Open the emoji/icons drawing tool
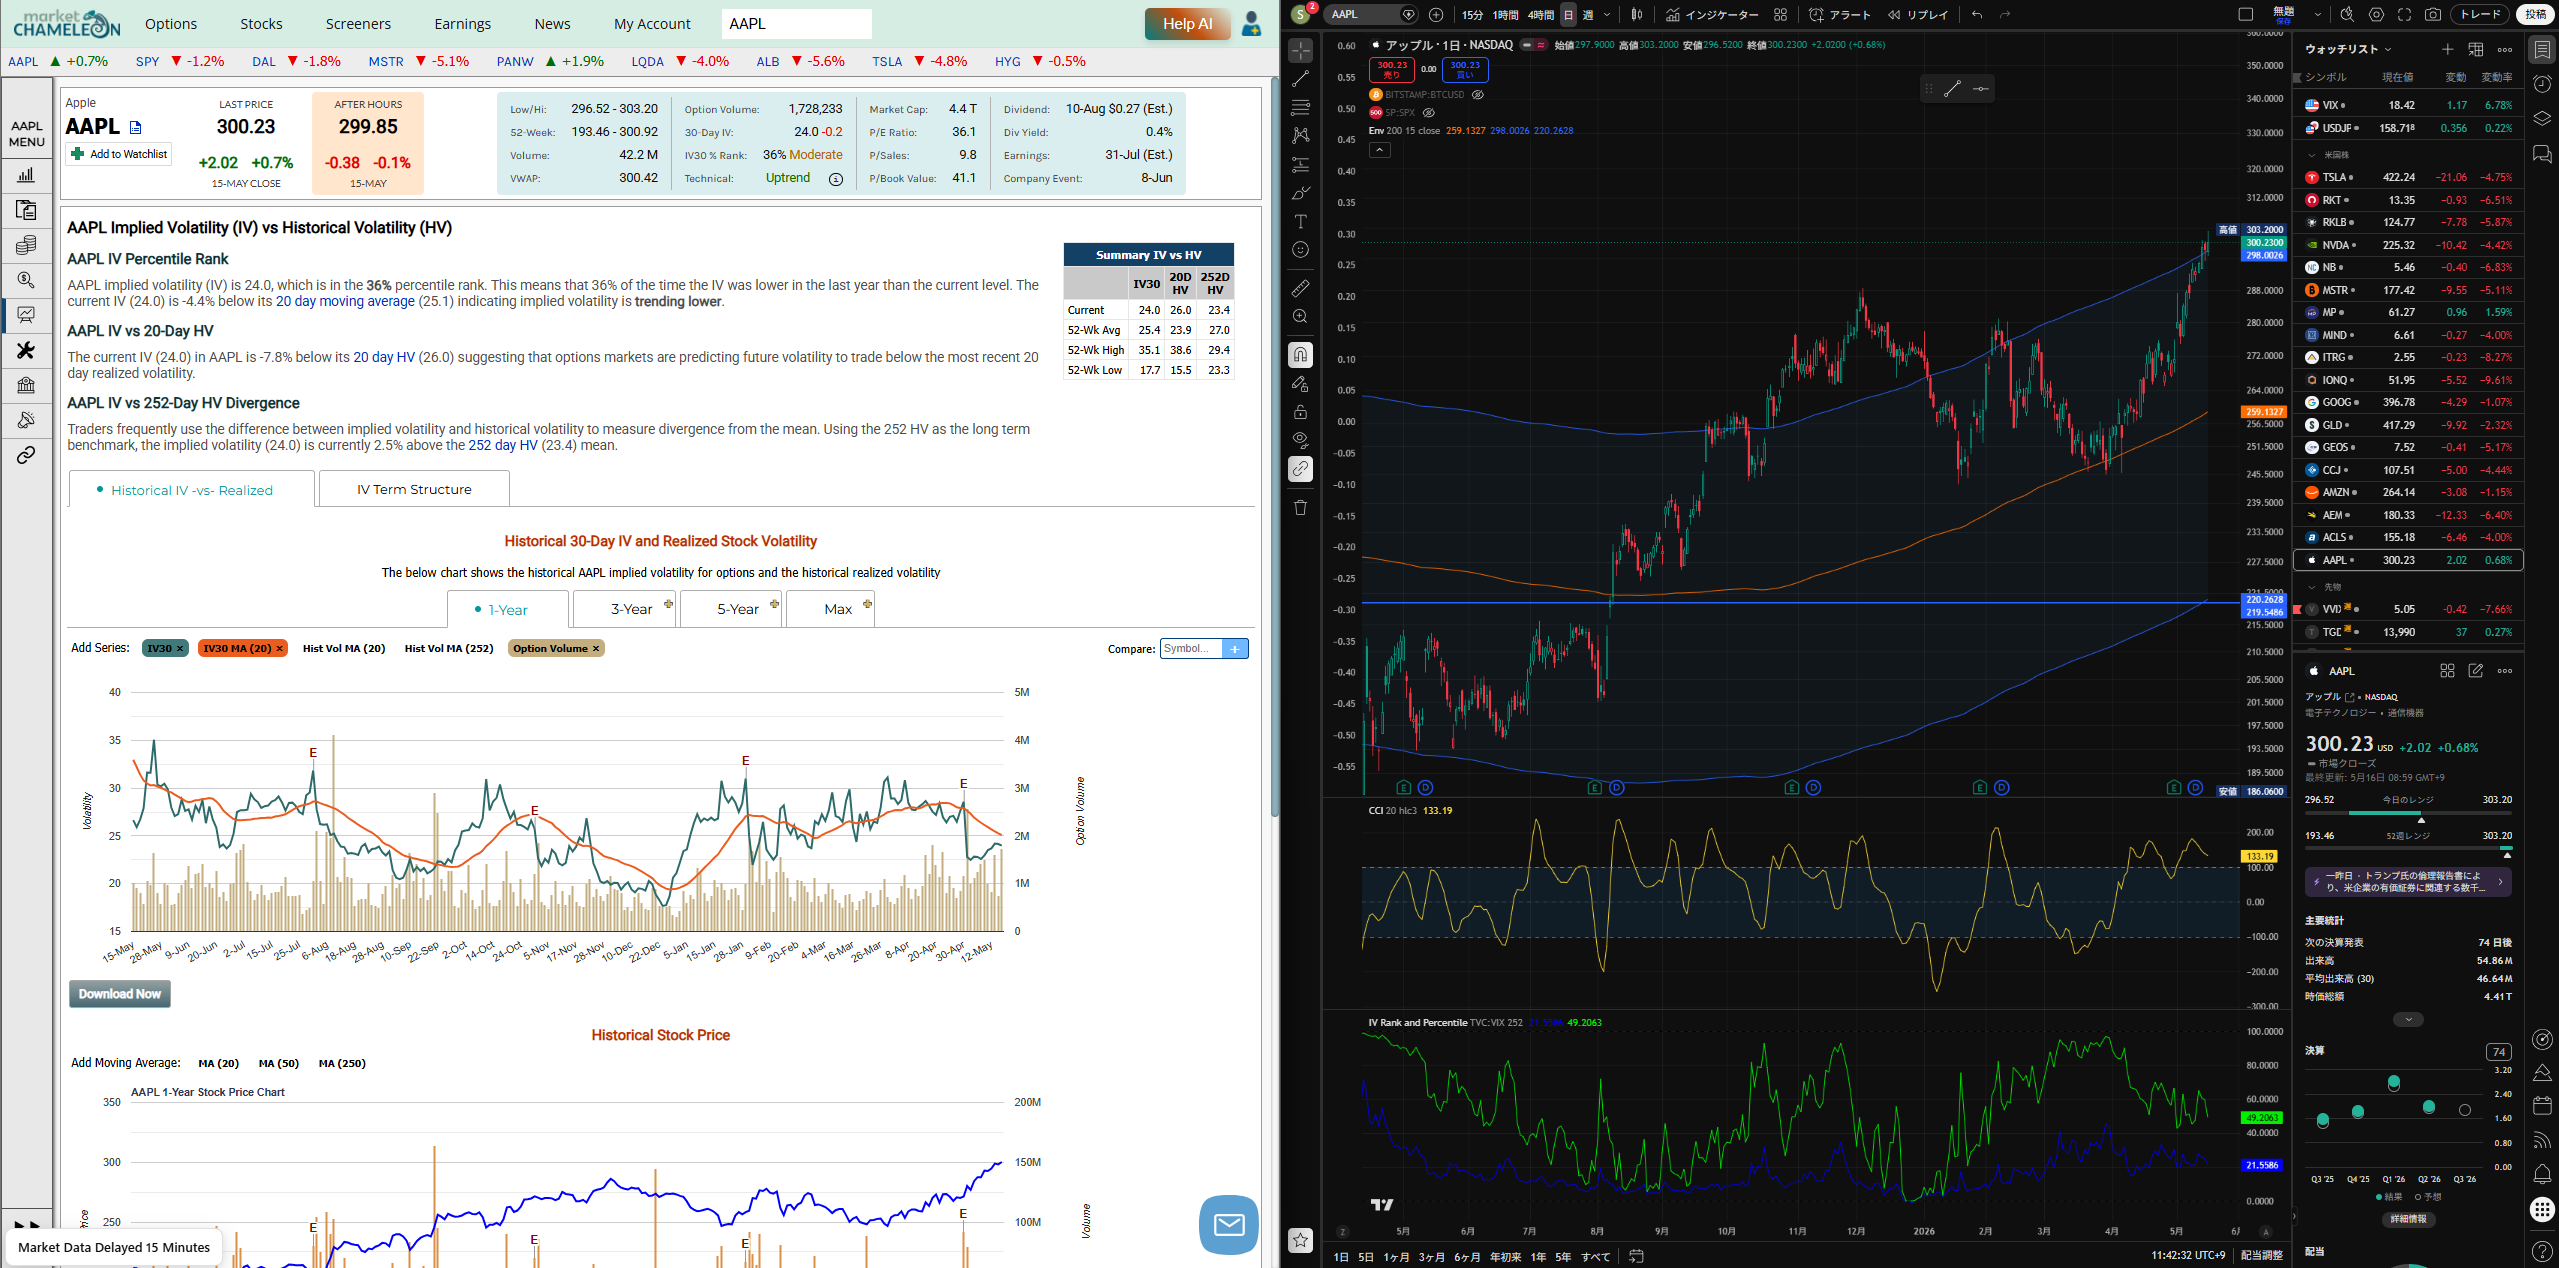Viewport: 2559px width, 1268px height. click(1300, 250)
